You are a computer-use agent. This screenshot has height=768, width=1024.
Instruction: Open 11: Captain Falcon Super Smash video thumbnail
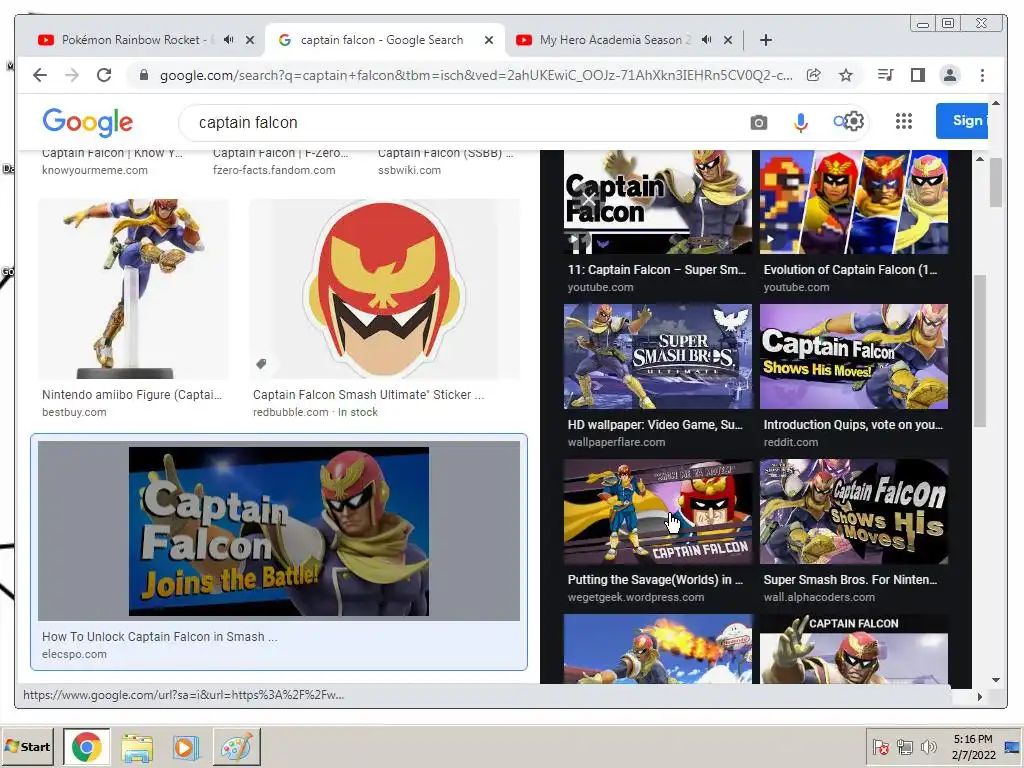coord(658,202)
